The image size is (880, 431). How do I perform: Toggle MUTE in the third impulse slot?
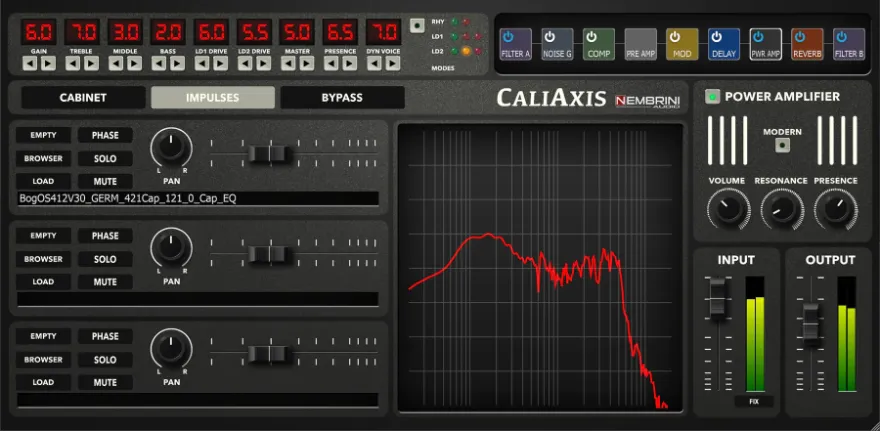click(x=105, y=382)
